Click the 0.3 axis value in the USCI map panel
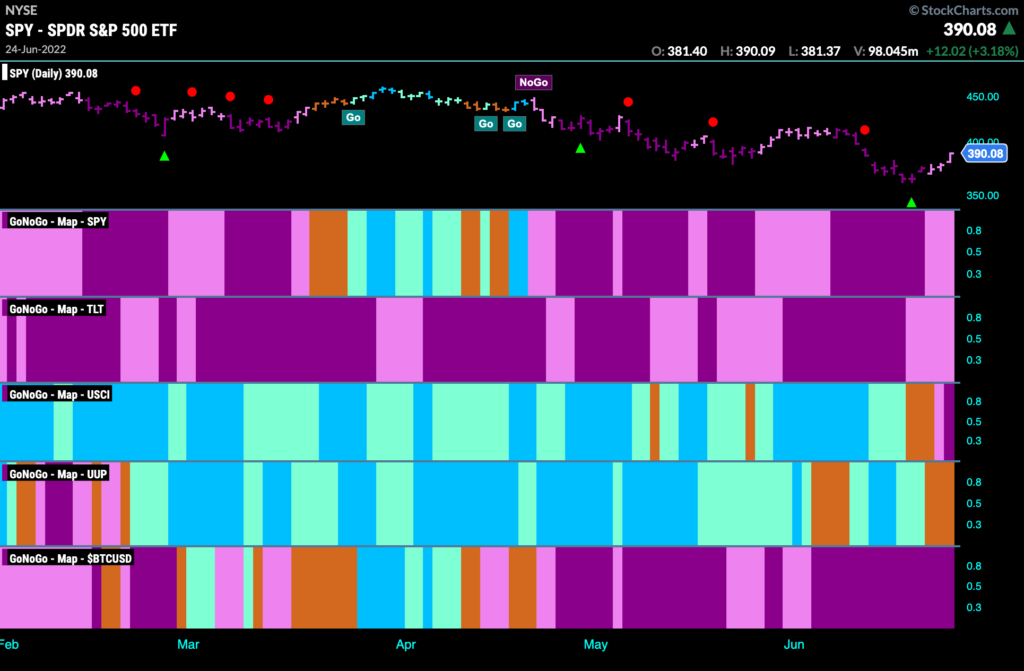The width and height of the screenshot is (1024, 671). click(974, 441)
